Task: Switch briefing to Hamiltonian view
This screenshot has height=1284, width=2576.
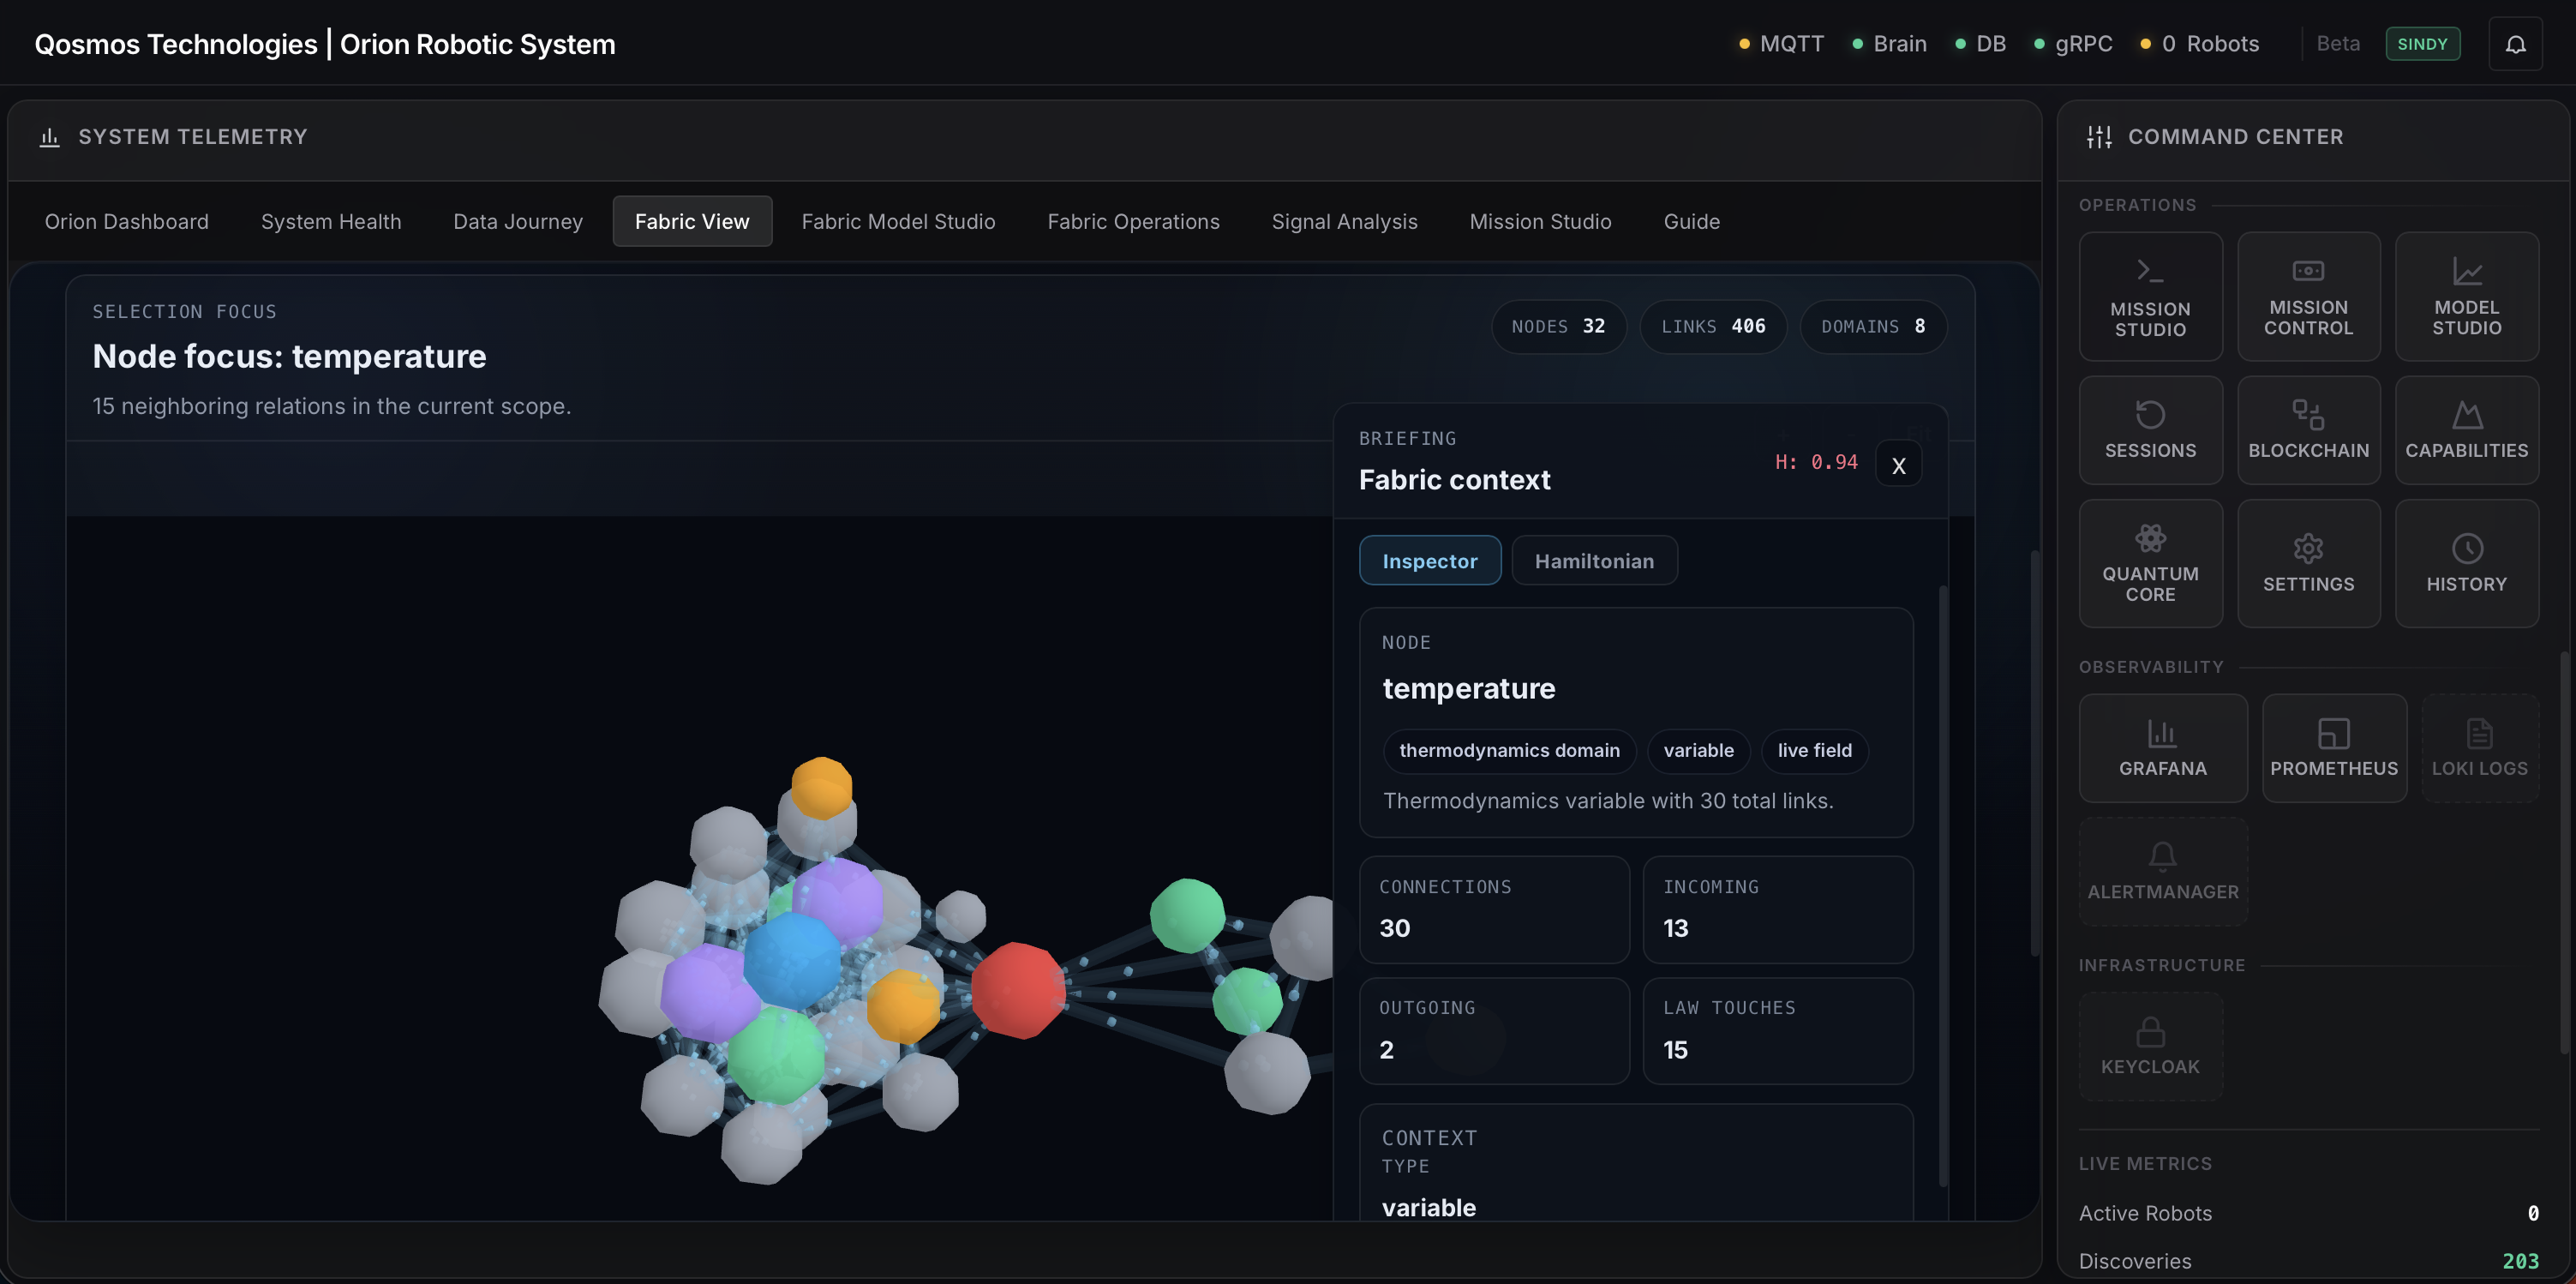Action: (1594, 560)
